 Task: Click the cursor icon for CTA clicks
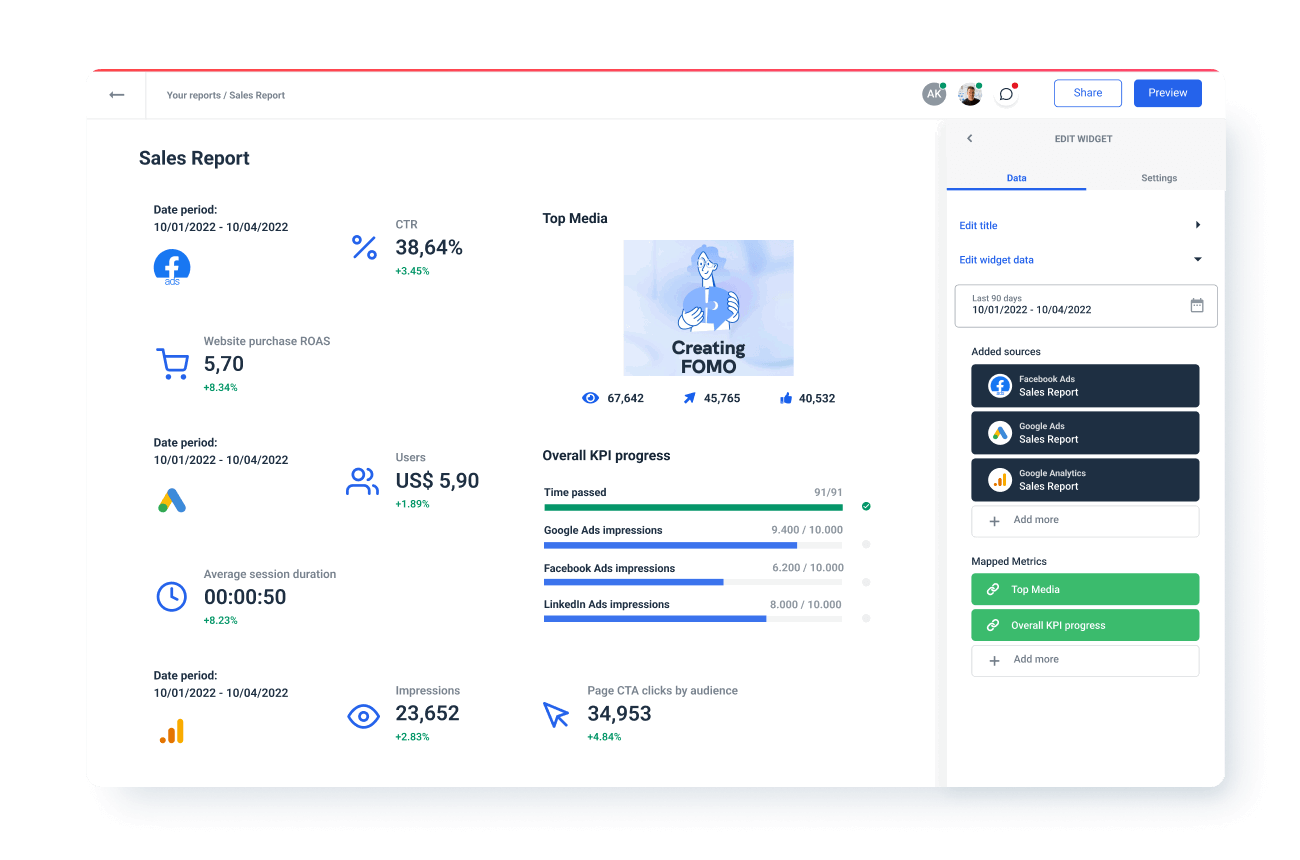click(x=557, y=714)
